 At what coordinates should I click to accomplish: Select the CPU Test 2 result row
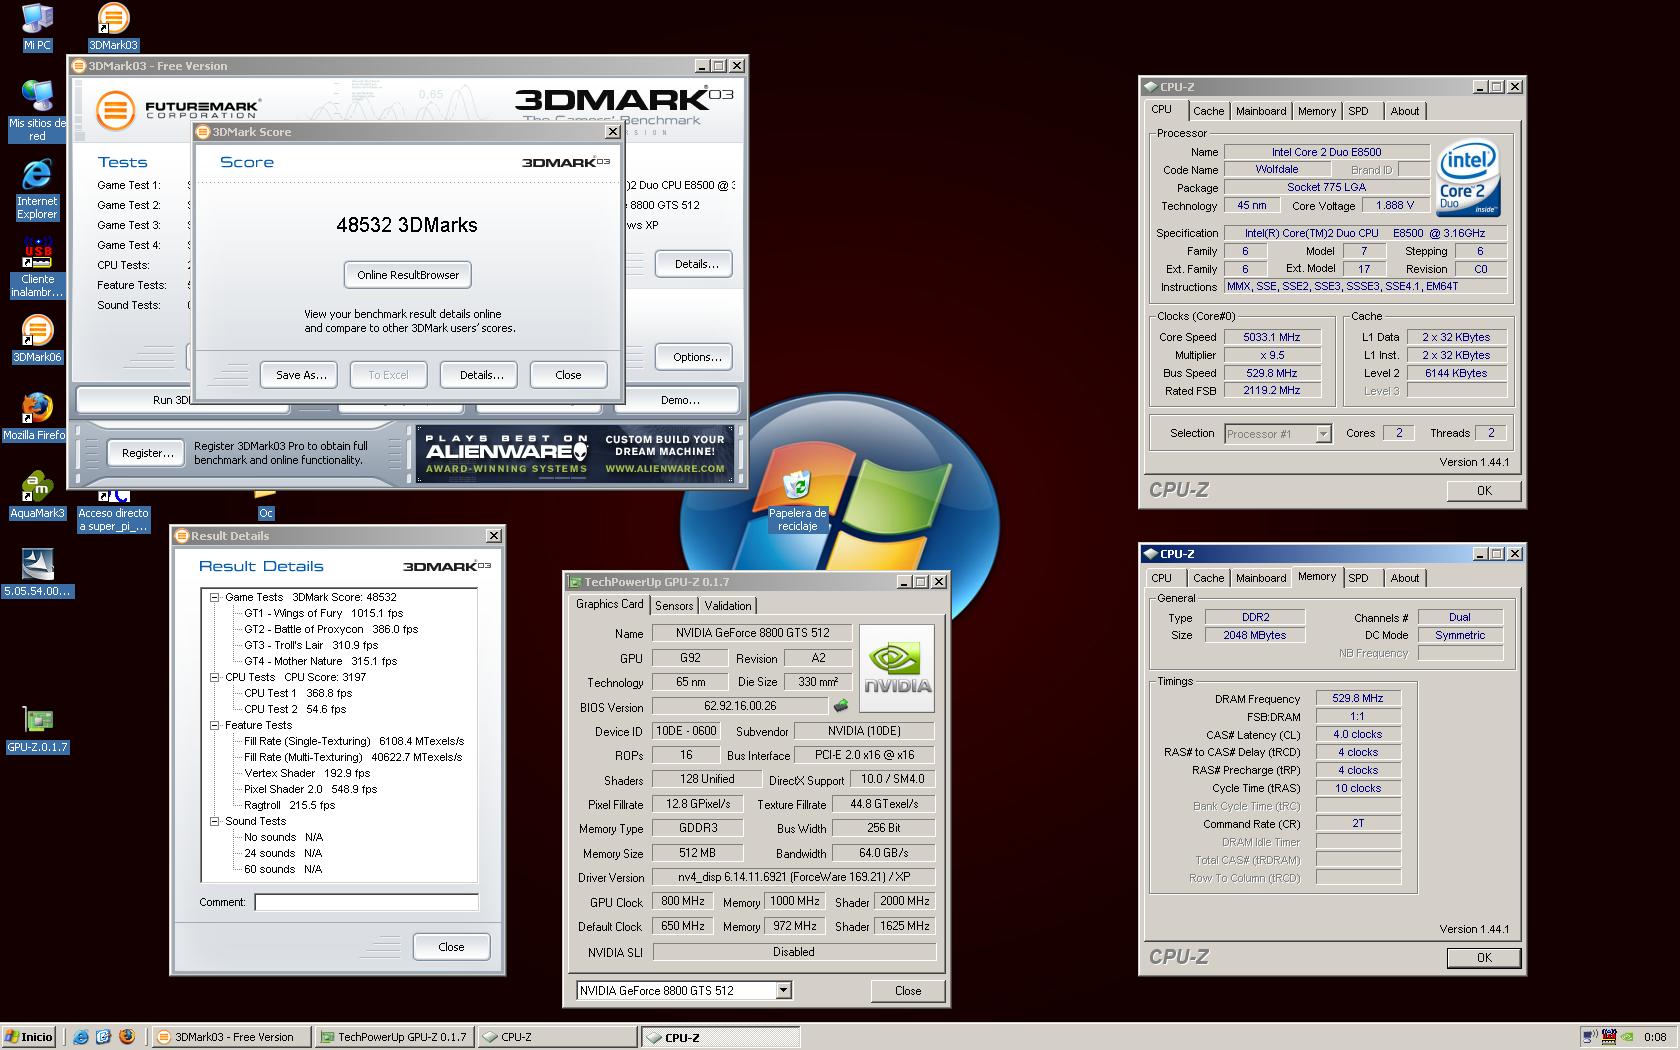[x=295, y=709]
